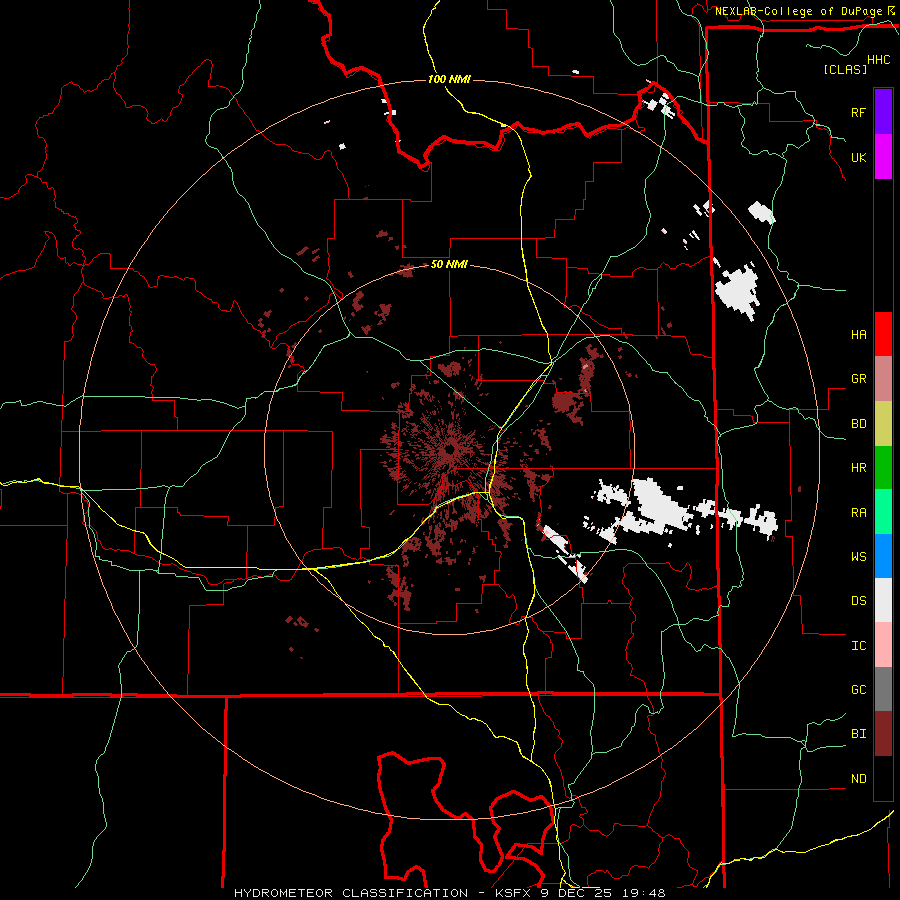
Task: Click the [CLAS] unit label
Action: (x=845, y=69)
